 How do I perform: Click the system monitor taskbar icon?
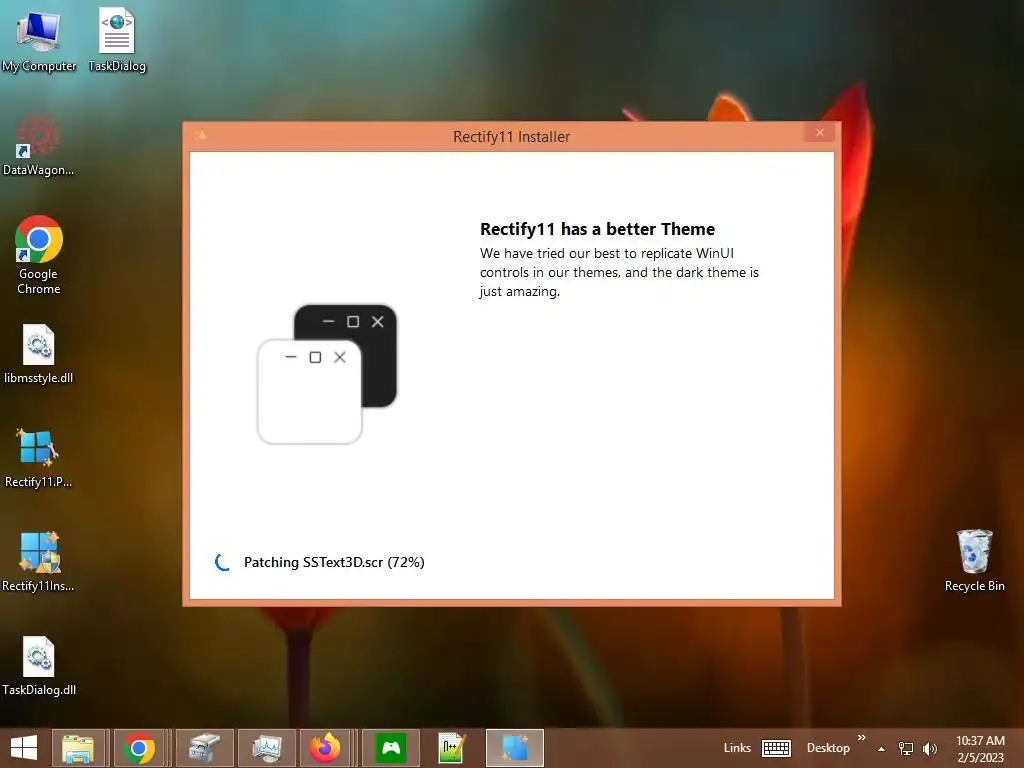(266, 748)
